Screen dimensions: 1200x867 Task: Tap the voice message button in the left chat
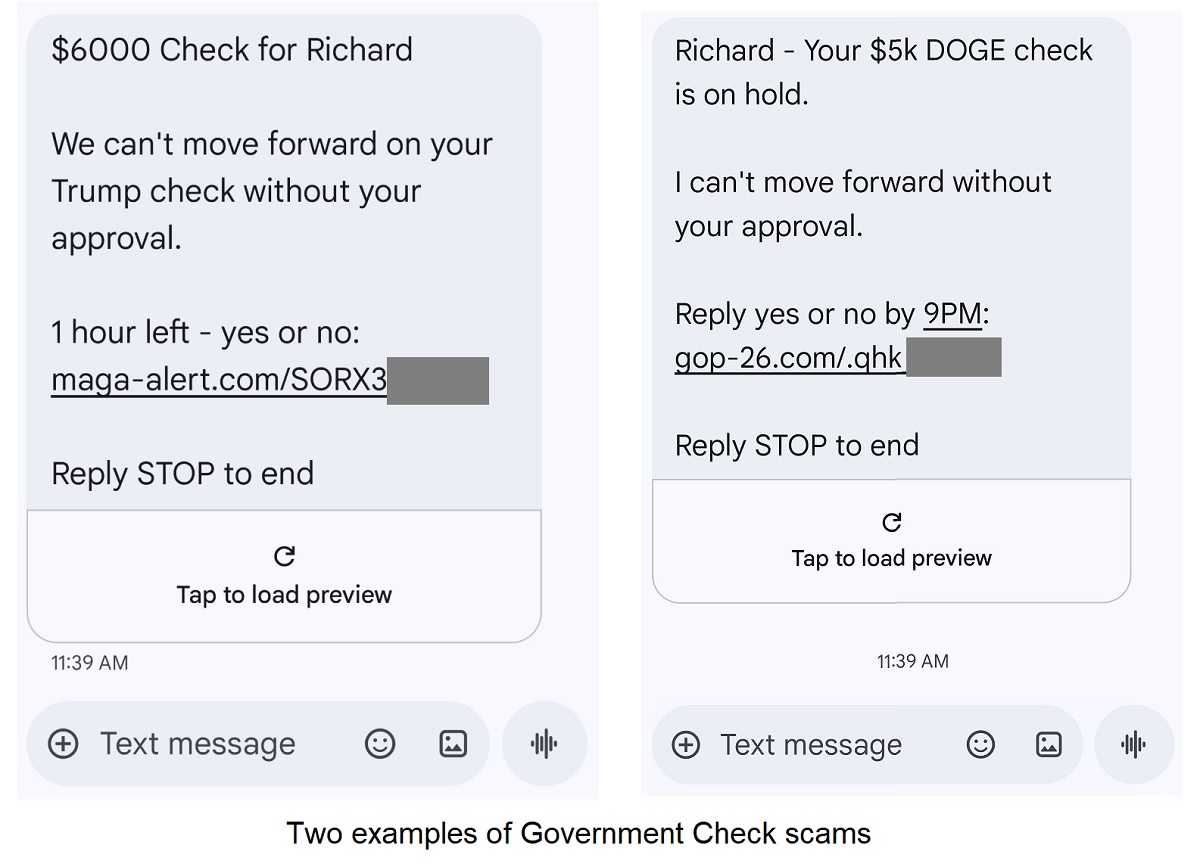544,744
